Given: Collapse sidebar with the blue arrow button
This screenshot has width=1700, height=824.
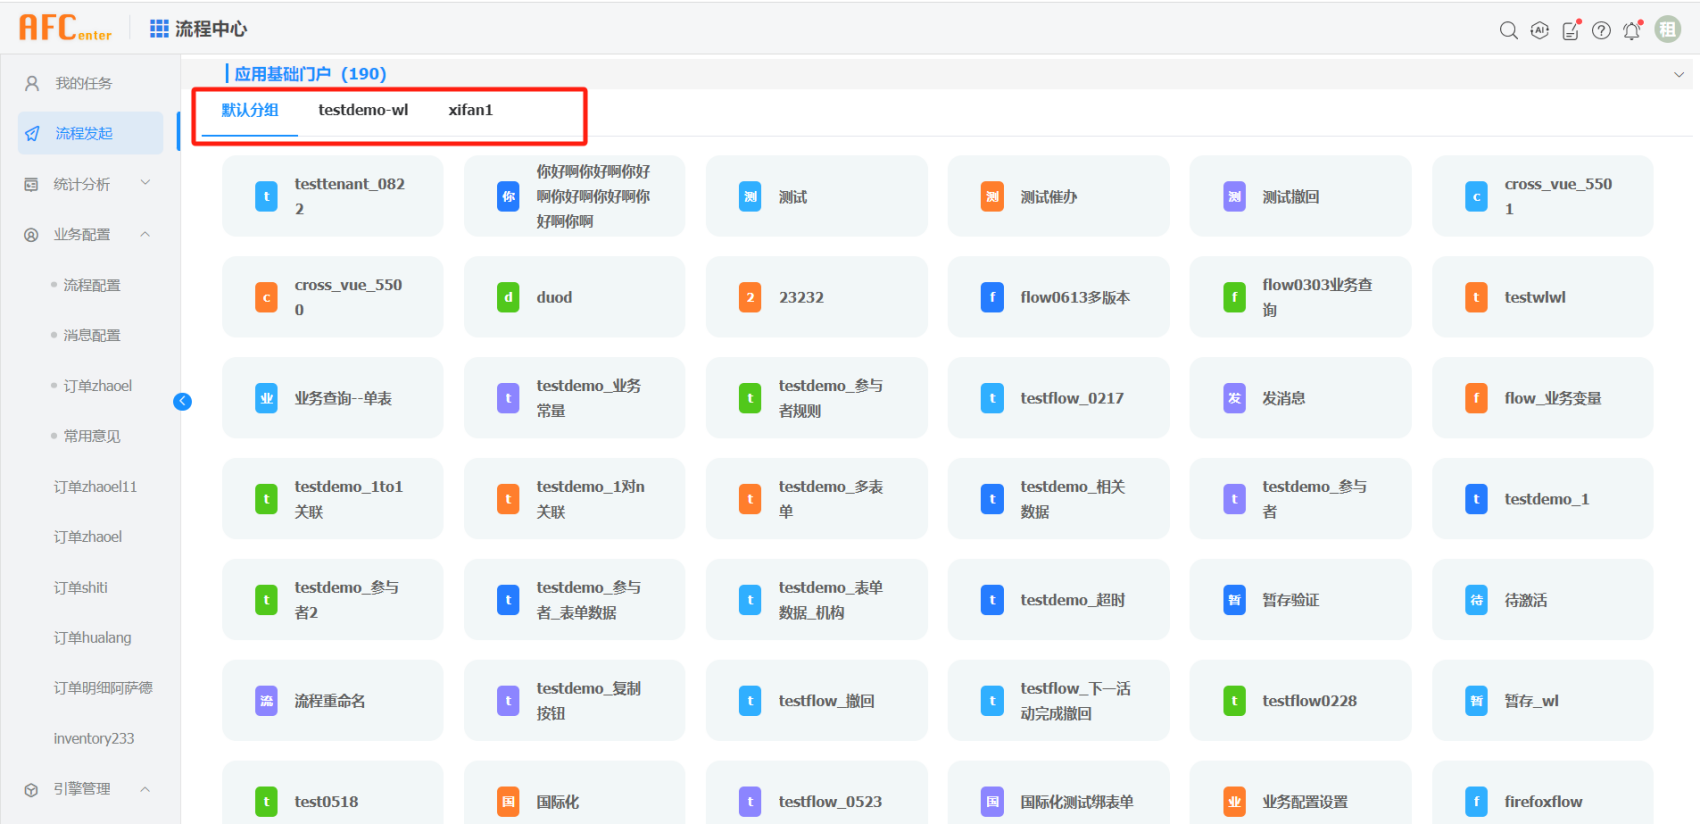Looking at the screenshot, I should click(182, 401).
